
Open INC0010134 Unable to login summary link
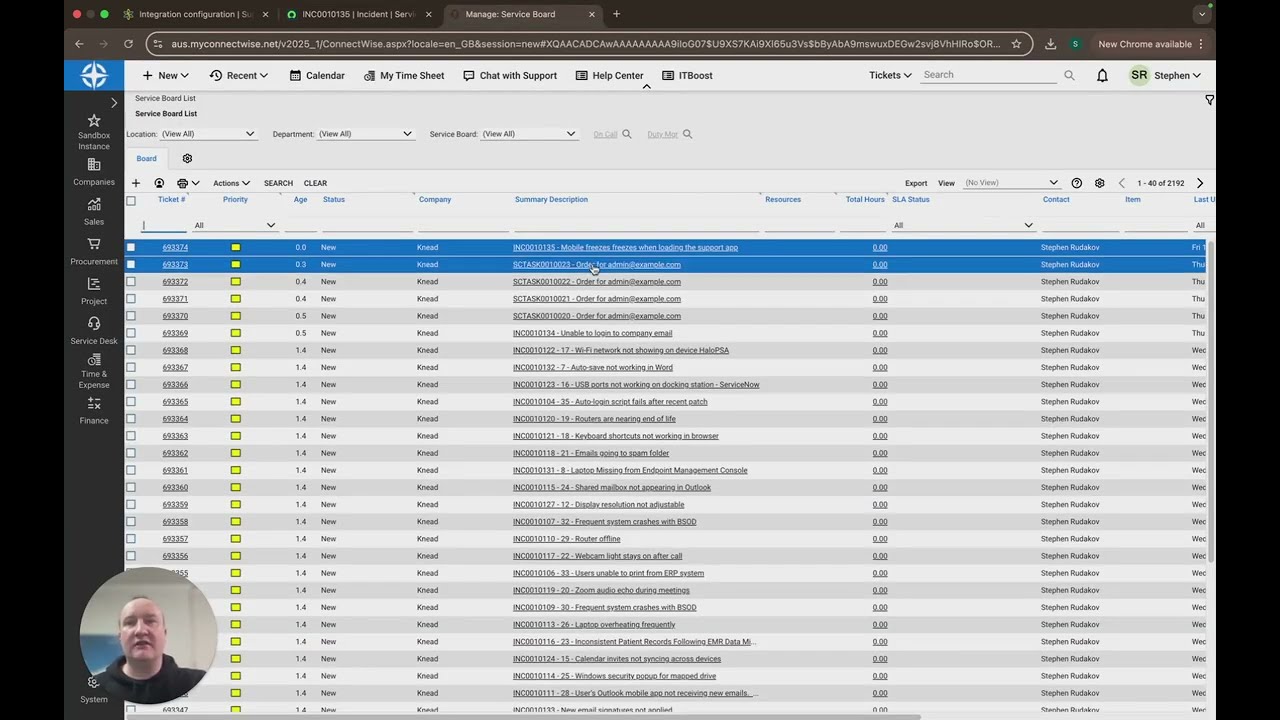(x=592, y=333)
